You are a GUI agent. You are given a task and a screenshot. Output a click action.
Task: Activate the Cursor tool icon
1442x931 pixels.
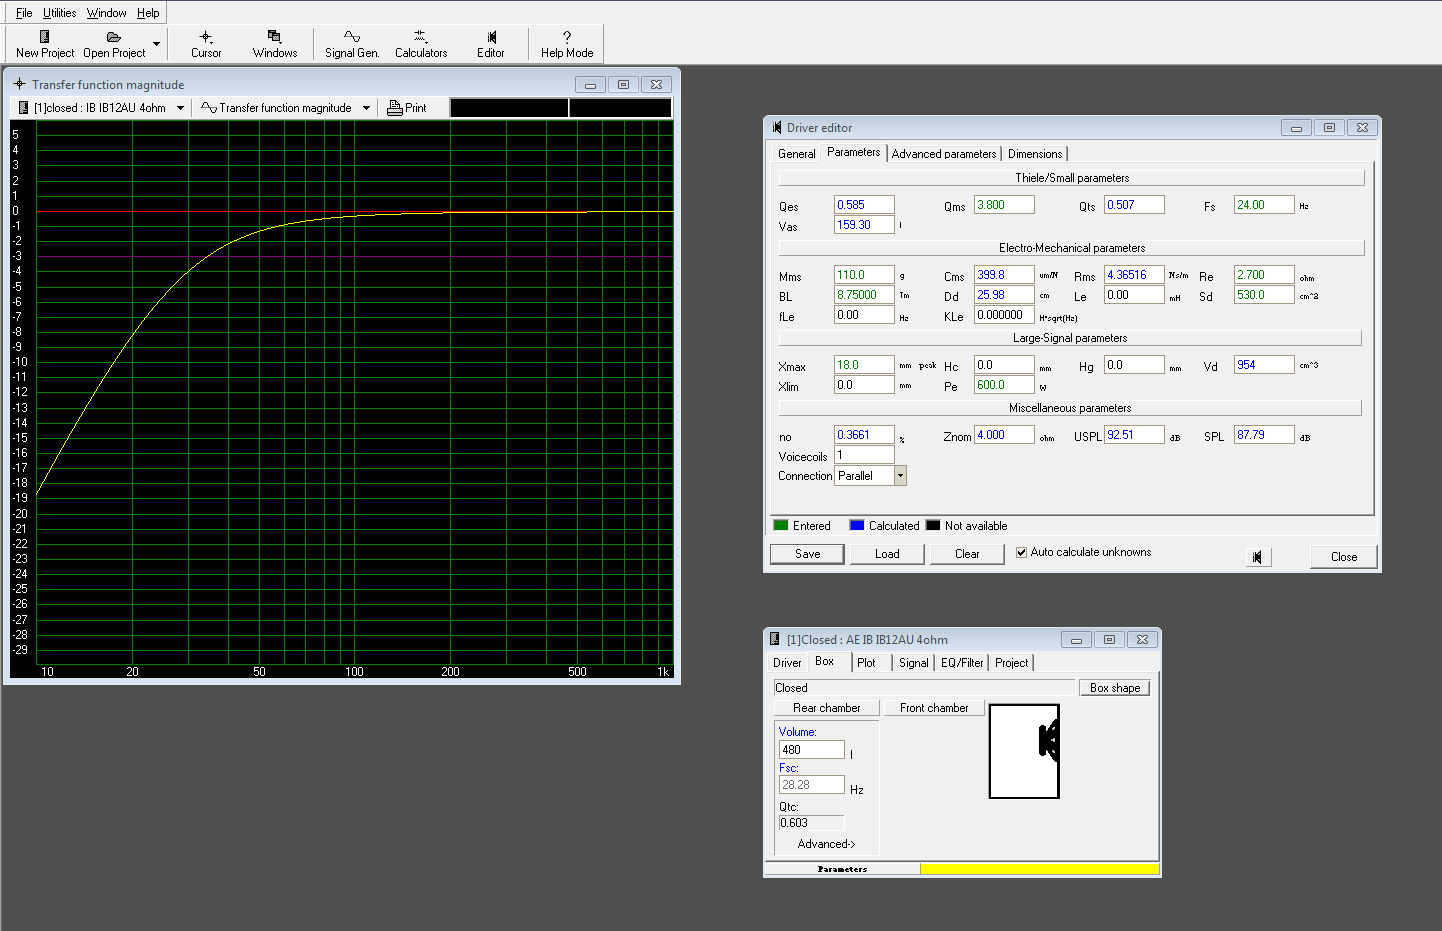[206, 38]
